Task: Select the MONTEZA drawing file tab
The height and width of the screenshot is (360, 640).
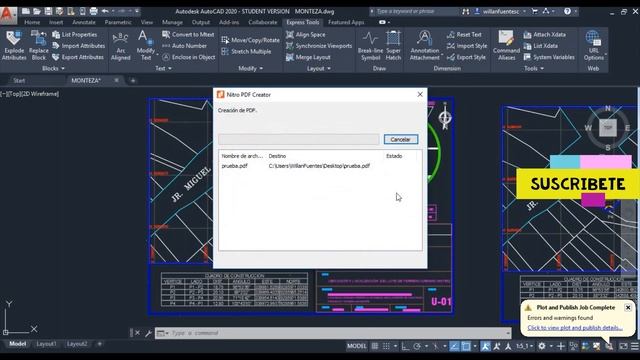Action: coord(86,80)
